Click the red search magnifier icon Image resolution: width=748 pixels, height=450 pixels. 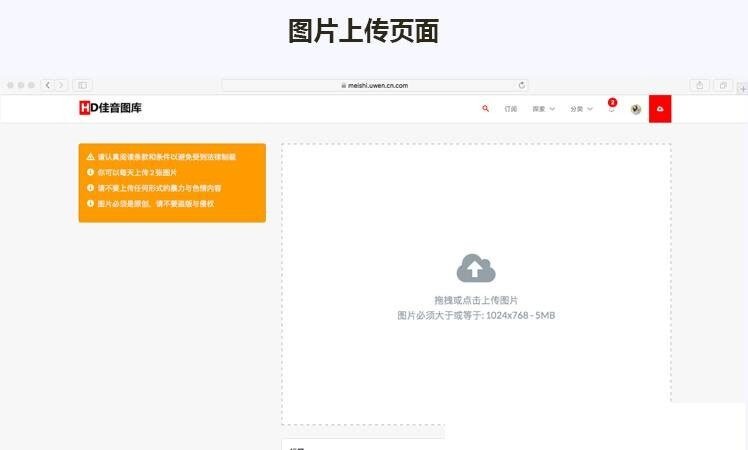pos(485,109)
